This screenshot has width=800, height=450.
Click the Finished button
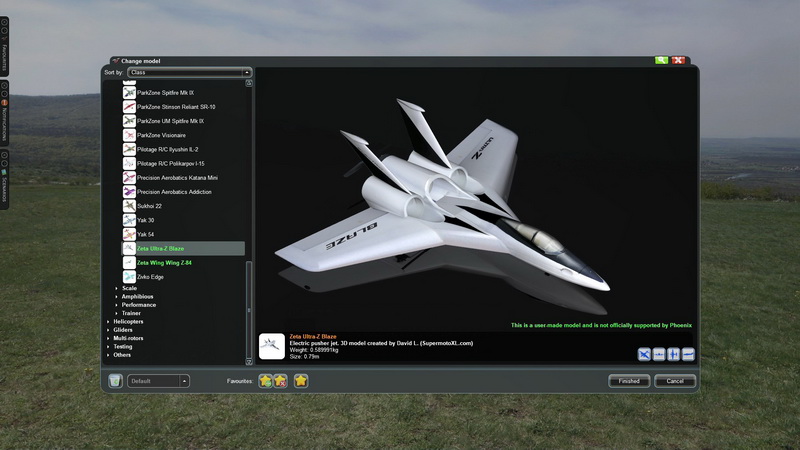tap(629, 381)
